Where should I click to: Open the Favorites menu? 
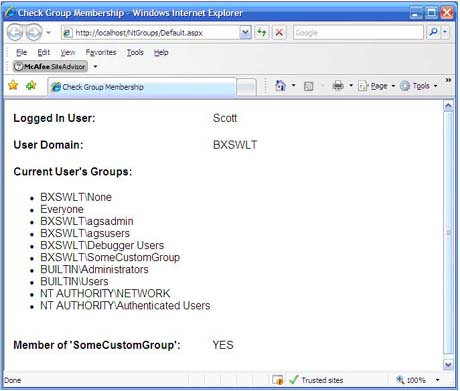pyautogui.click(x=101, y=52)
